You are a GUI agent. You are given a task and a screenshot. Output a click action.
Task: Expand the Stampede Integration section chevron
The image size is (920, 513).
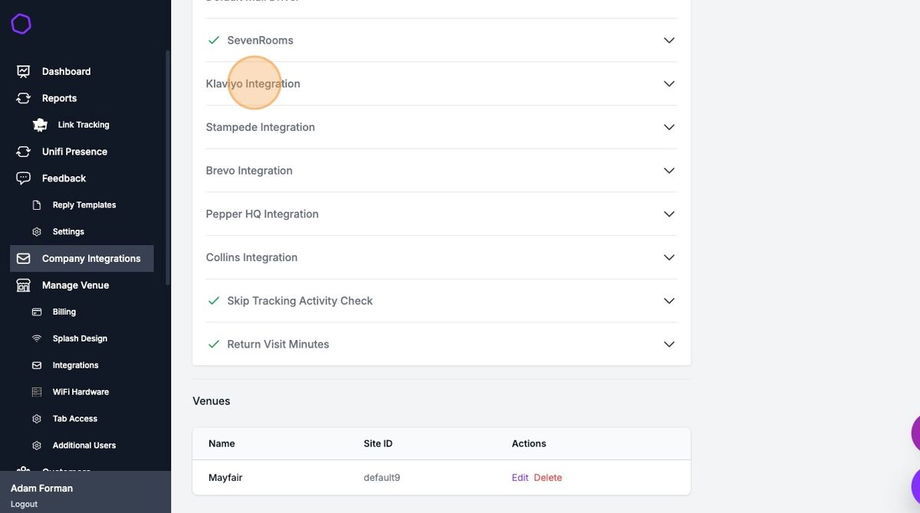[x=669, y=127]
